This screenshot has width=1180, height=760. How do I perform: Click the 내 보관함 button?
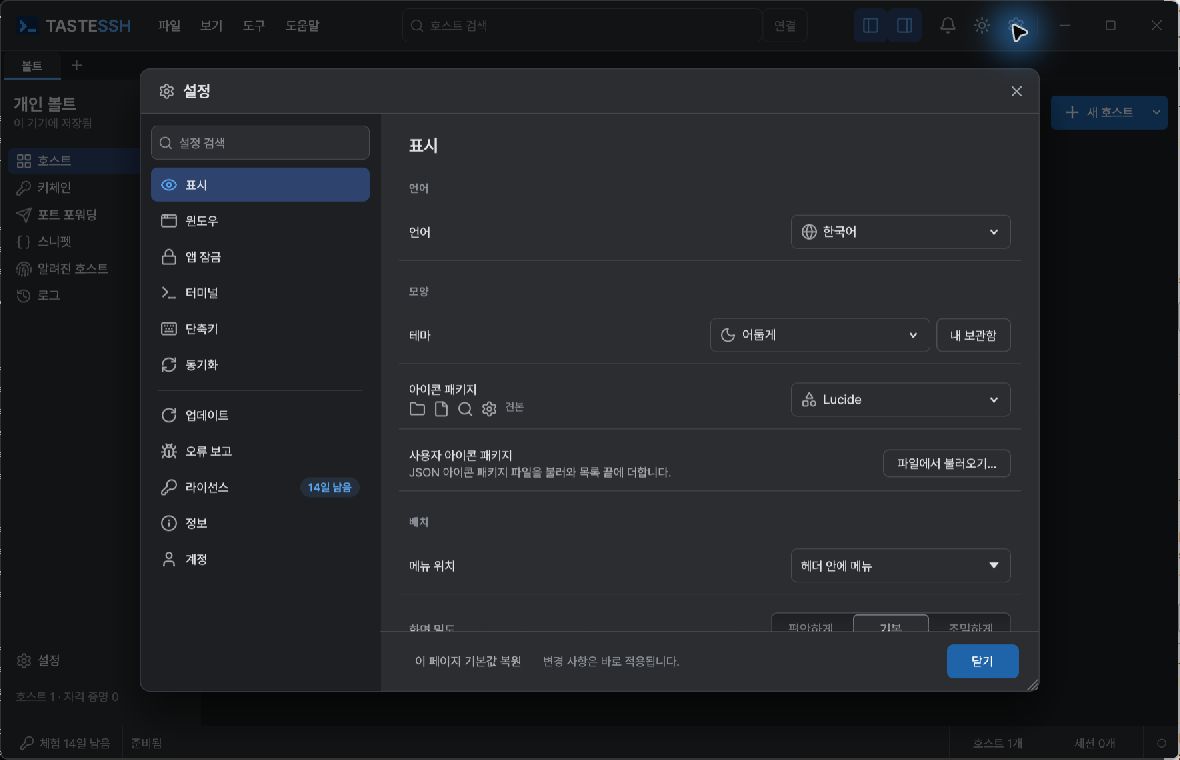pos(973,335)
